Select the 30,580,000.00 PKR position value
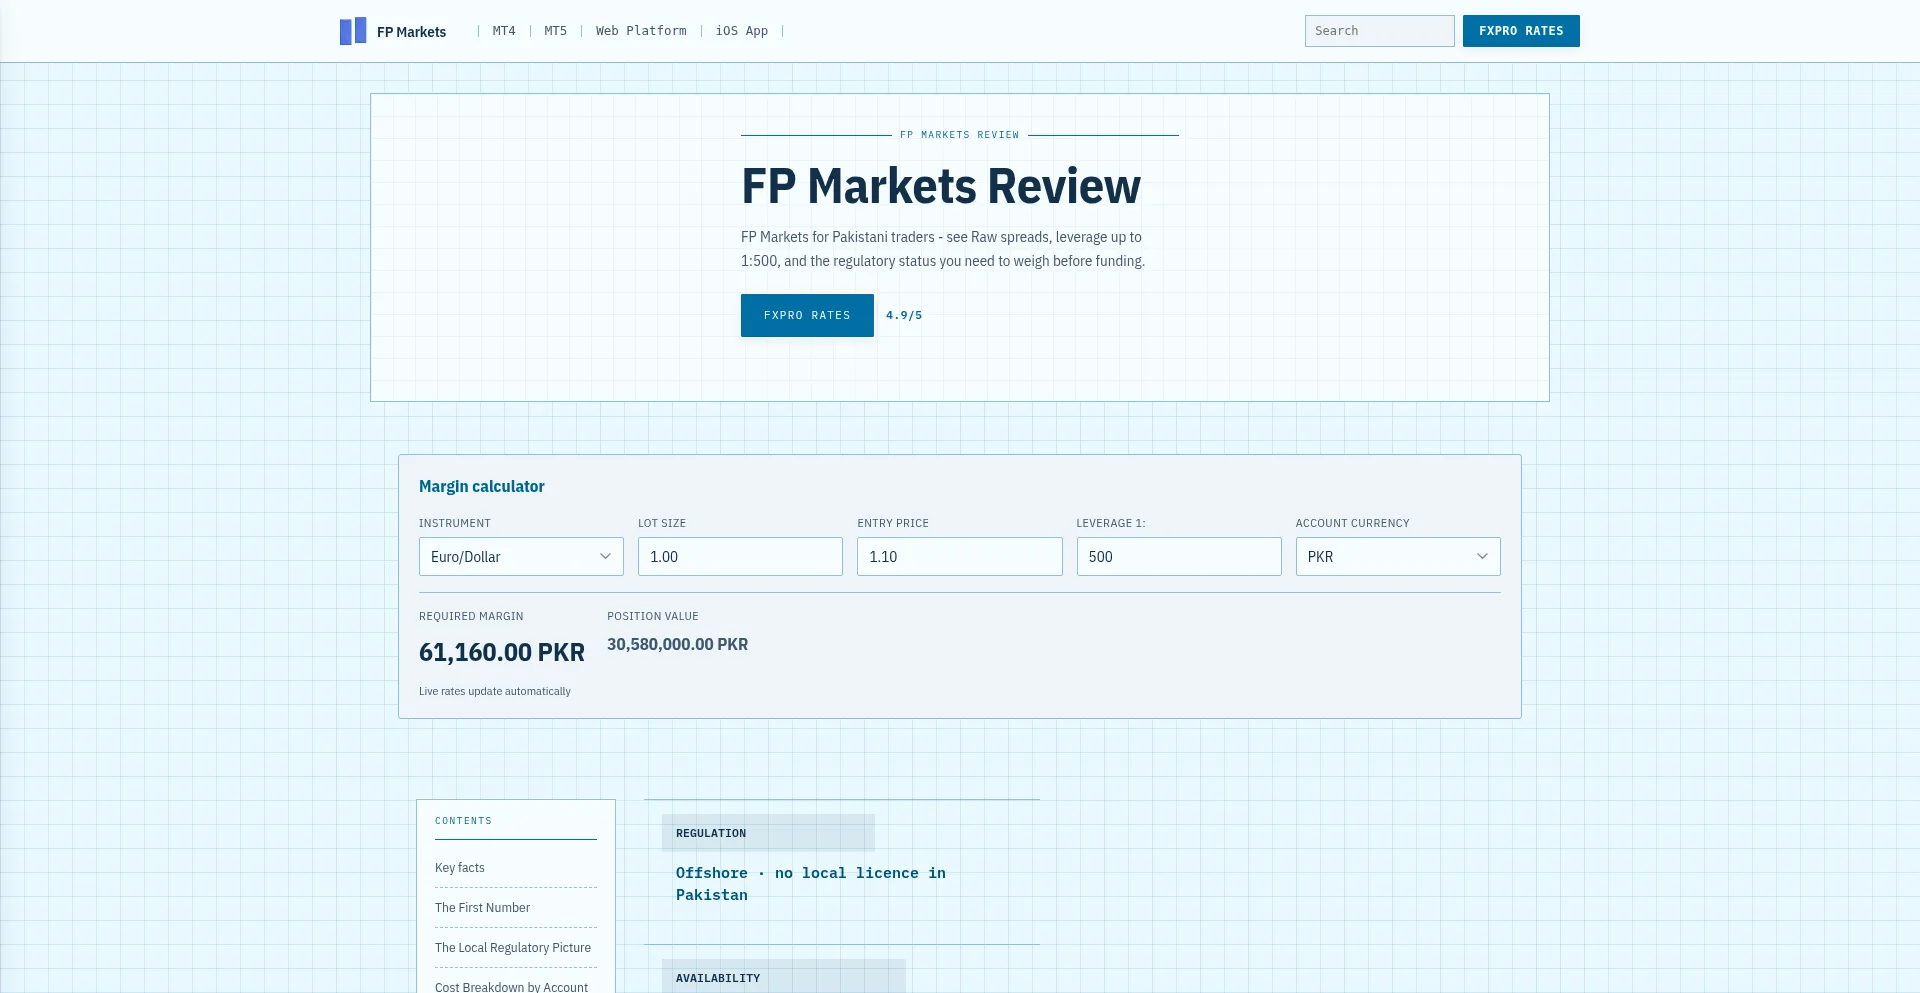Screen dimensions: 1920x993 677,644
